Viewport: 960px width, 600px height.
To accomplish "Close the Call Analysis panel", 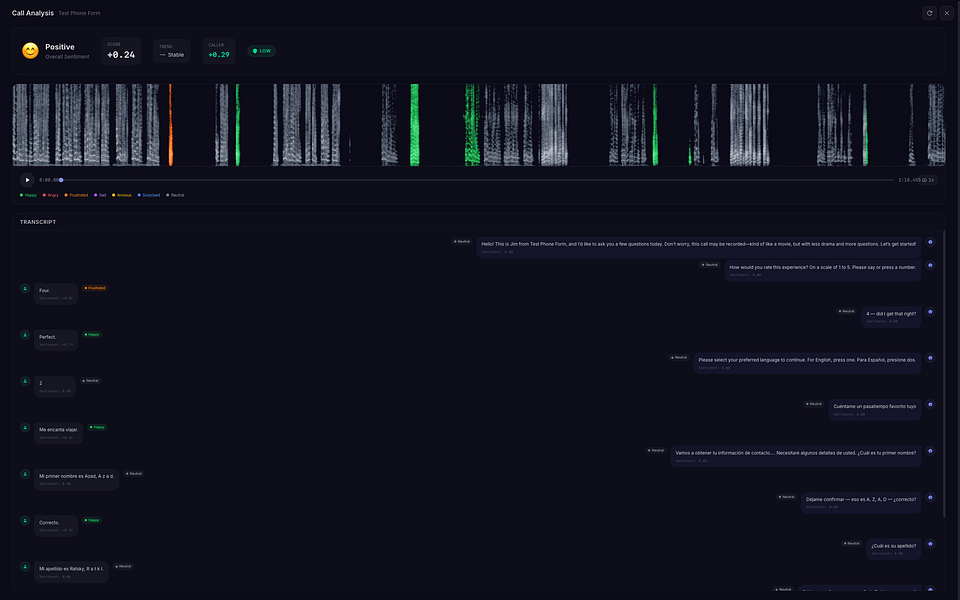I will pos(947,13).
